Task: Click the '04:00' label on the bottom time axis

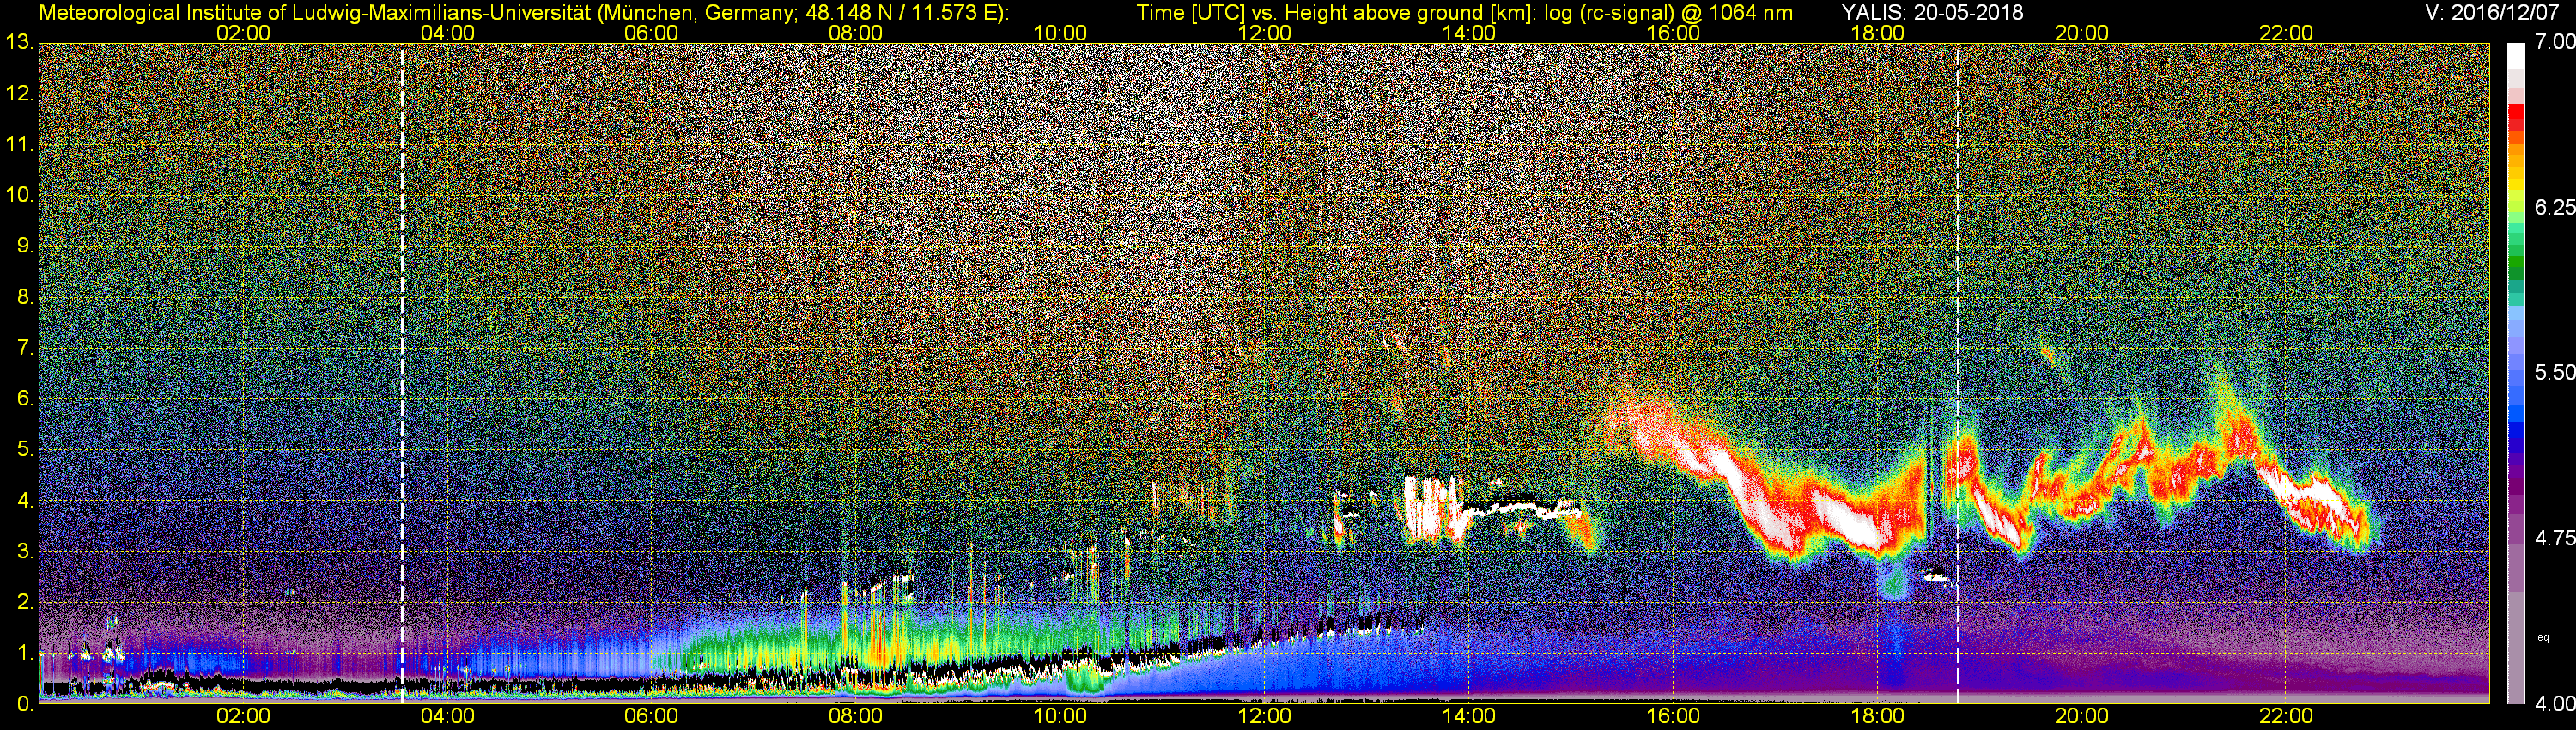Action: coord(447,717)
